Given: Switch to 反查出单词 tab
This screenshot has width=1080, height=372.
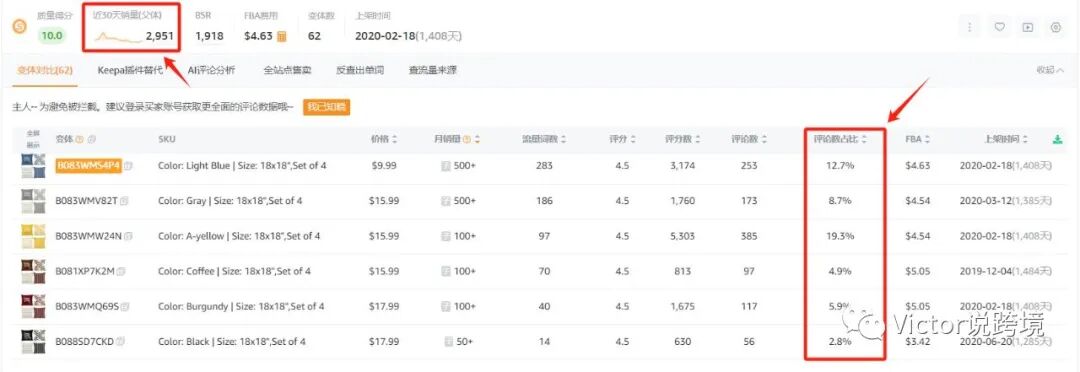Looking at the screenshot, I should click(360, 70).
